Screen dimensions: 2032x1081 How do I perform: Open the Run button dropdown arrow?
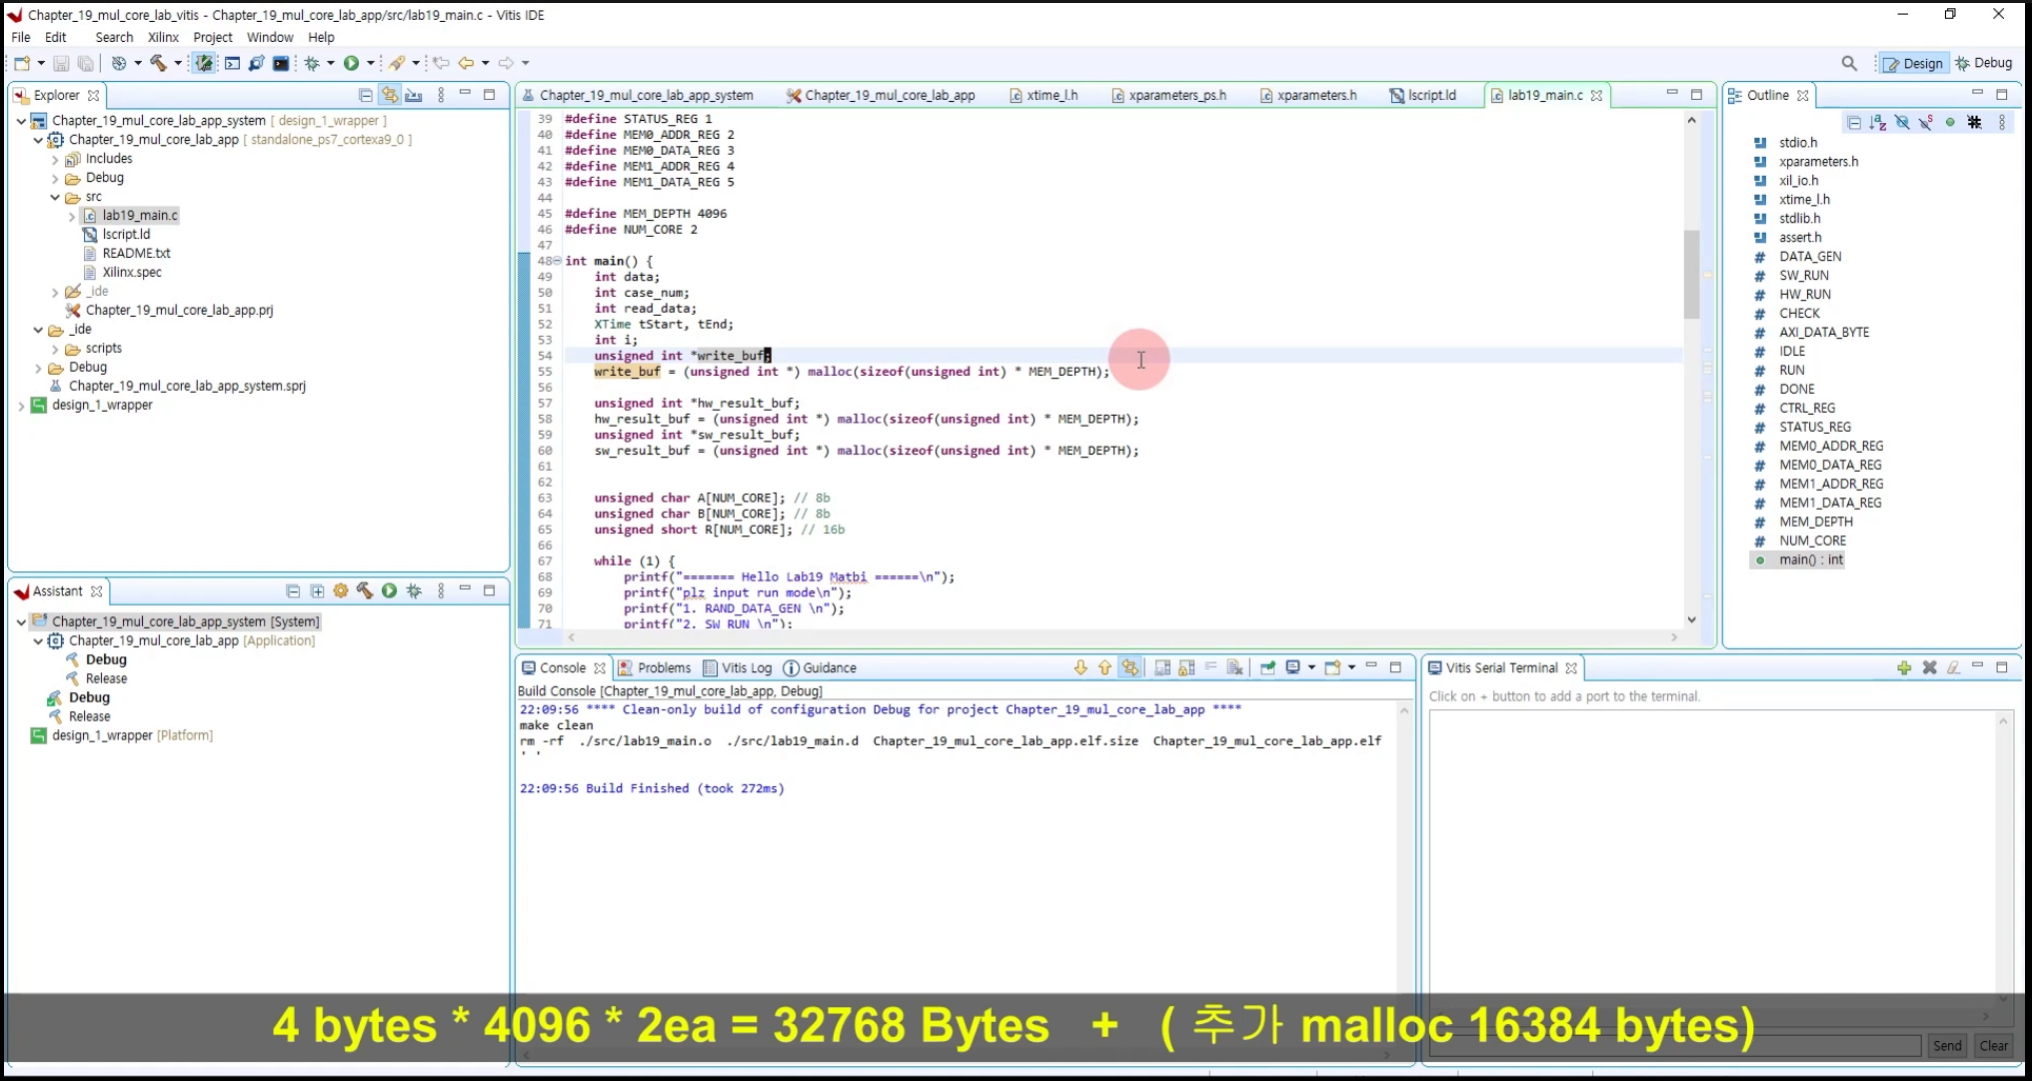click(370, 63)
